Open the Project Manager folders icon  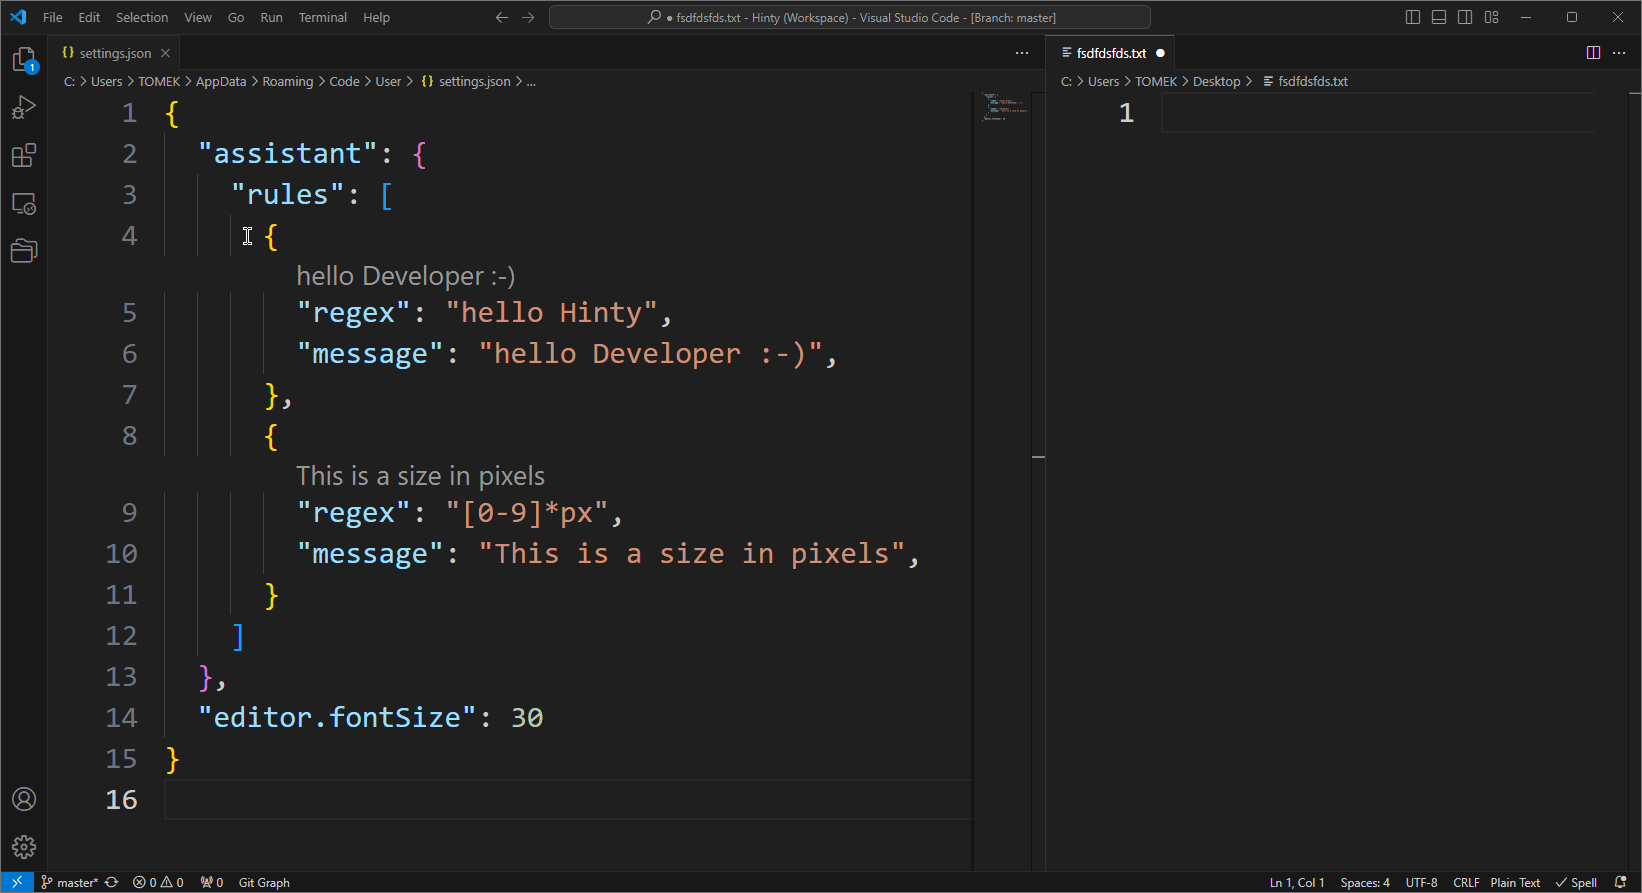(x=24, y=251)
